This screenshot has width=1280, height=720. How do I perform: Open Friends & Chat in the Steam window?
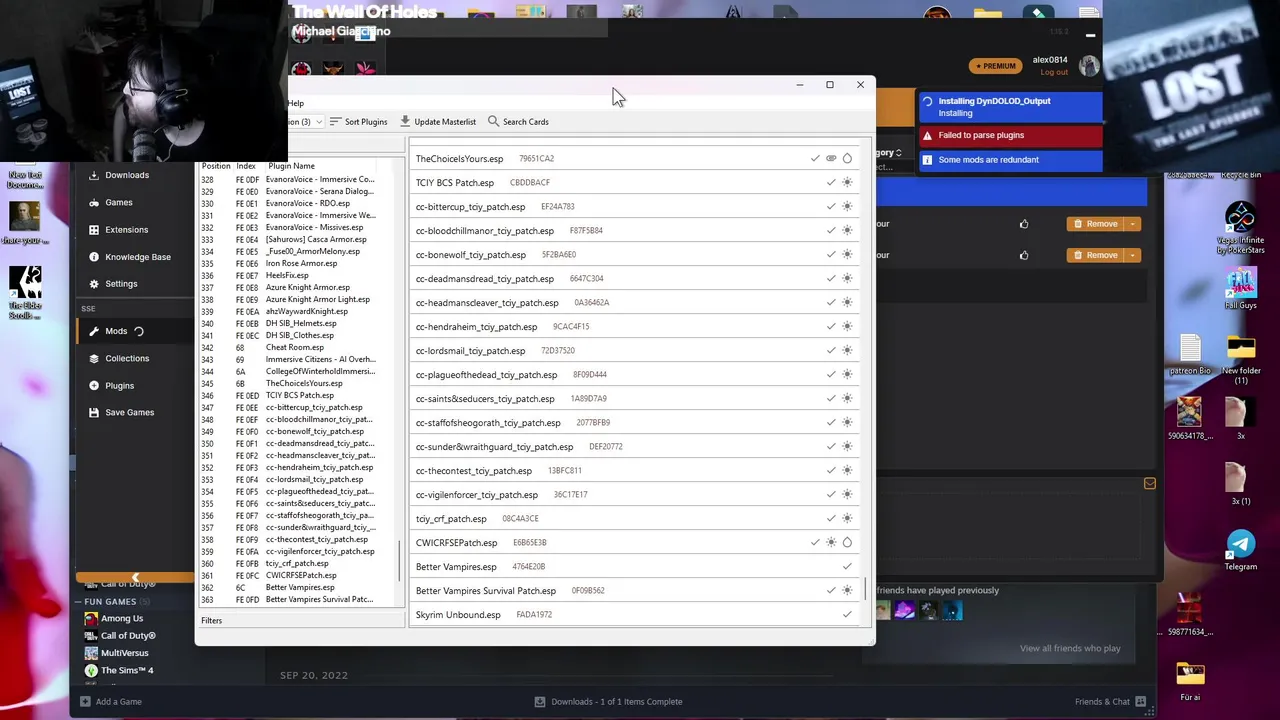pos(1111,701)
